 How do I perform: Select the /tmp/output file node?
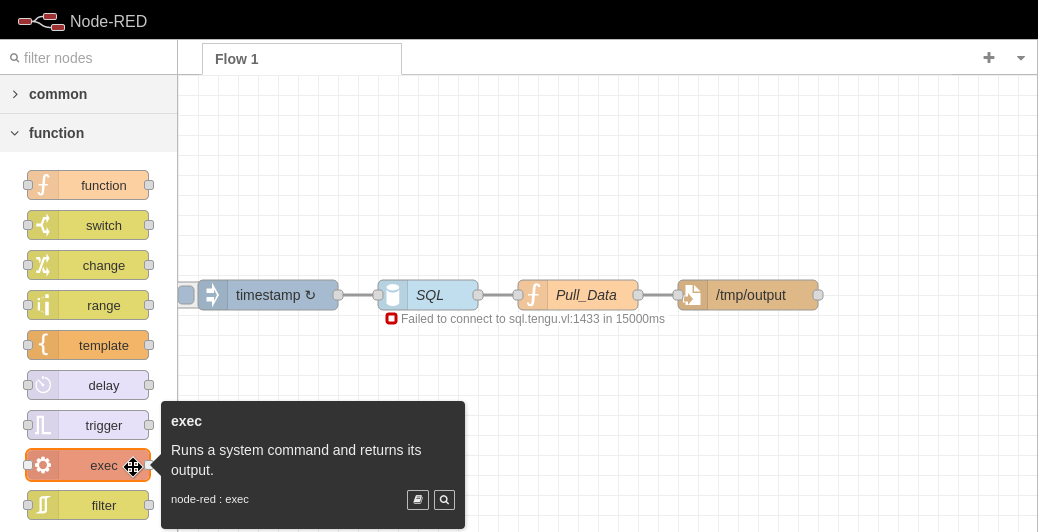[x=748, y=295]
